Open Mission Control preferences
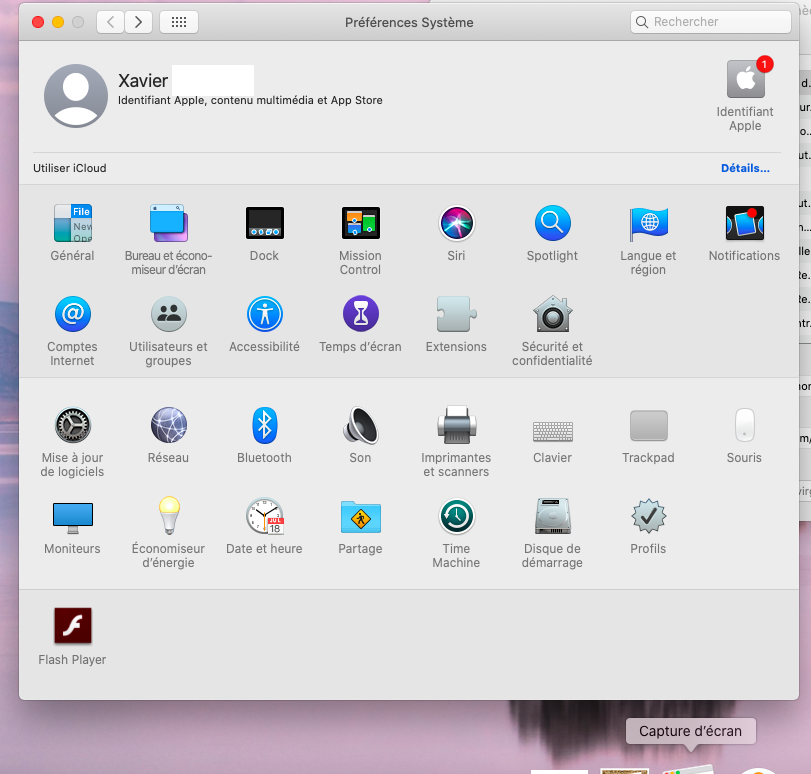811x774 pixels. click(361, 224)
